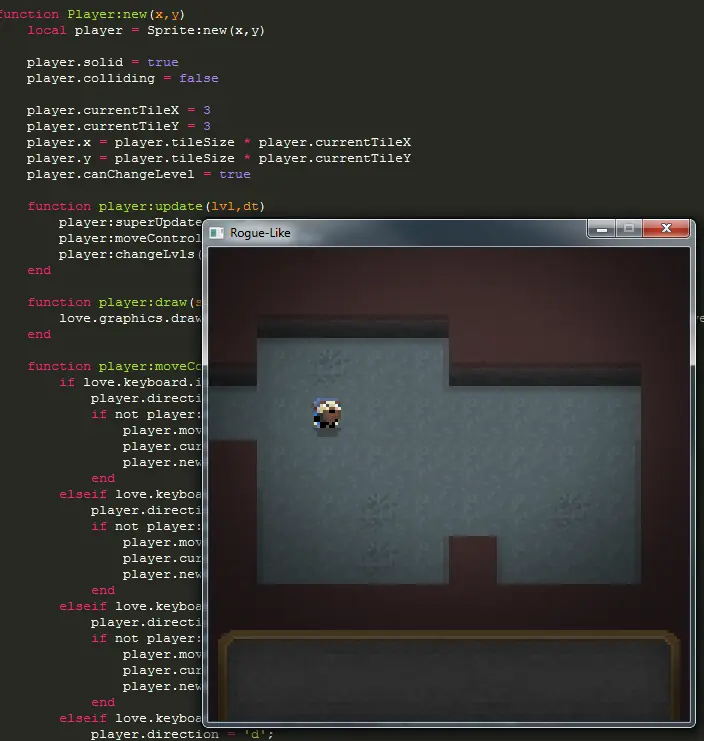The height and width of the screenshot is (741, 704).
Task: Place cursor on Sprite:new(x,y) call
Action: pos(206,30)
